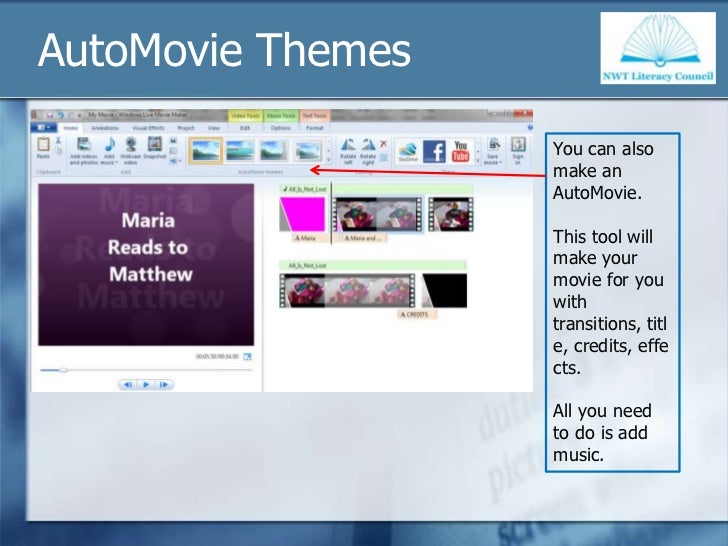The image size is (728, 546).
Task: Select the first AutoMovie theme thumbnail
Action: 205,150
